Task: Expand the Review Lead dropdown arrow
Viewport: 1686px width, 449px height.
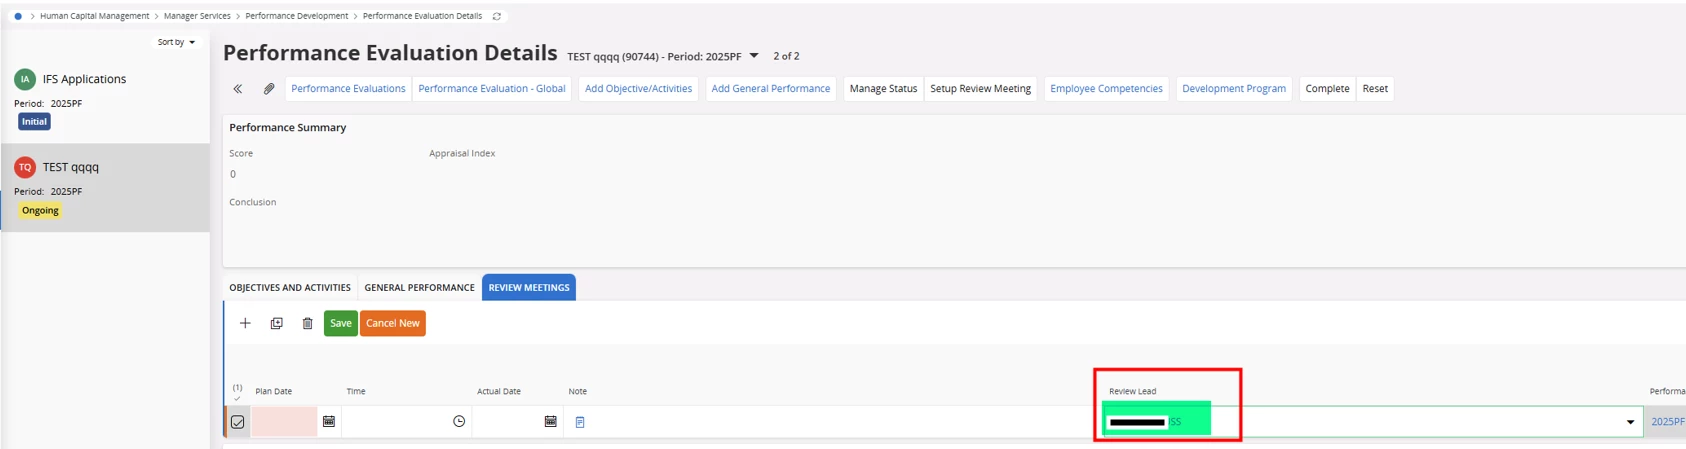Action: click(x=1630, y=422)
